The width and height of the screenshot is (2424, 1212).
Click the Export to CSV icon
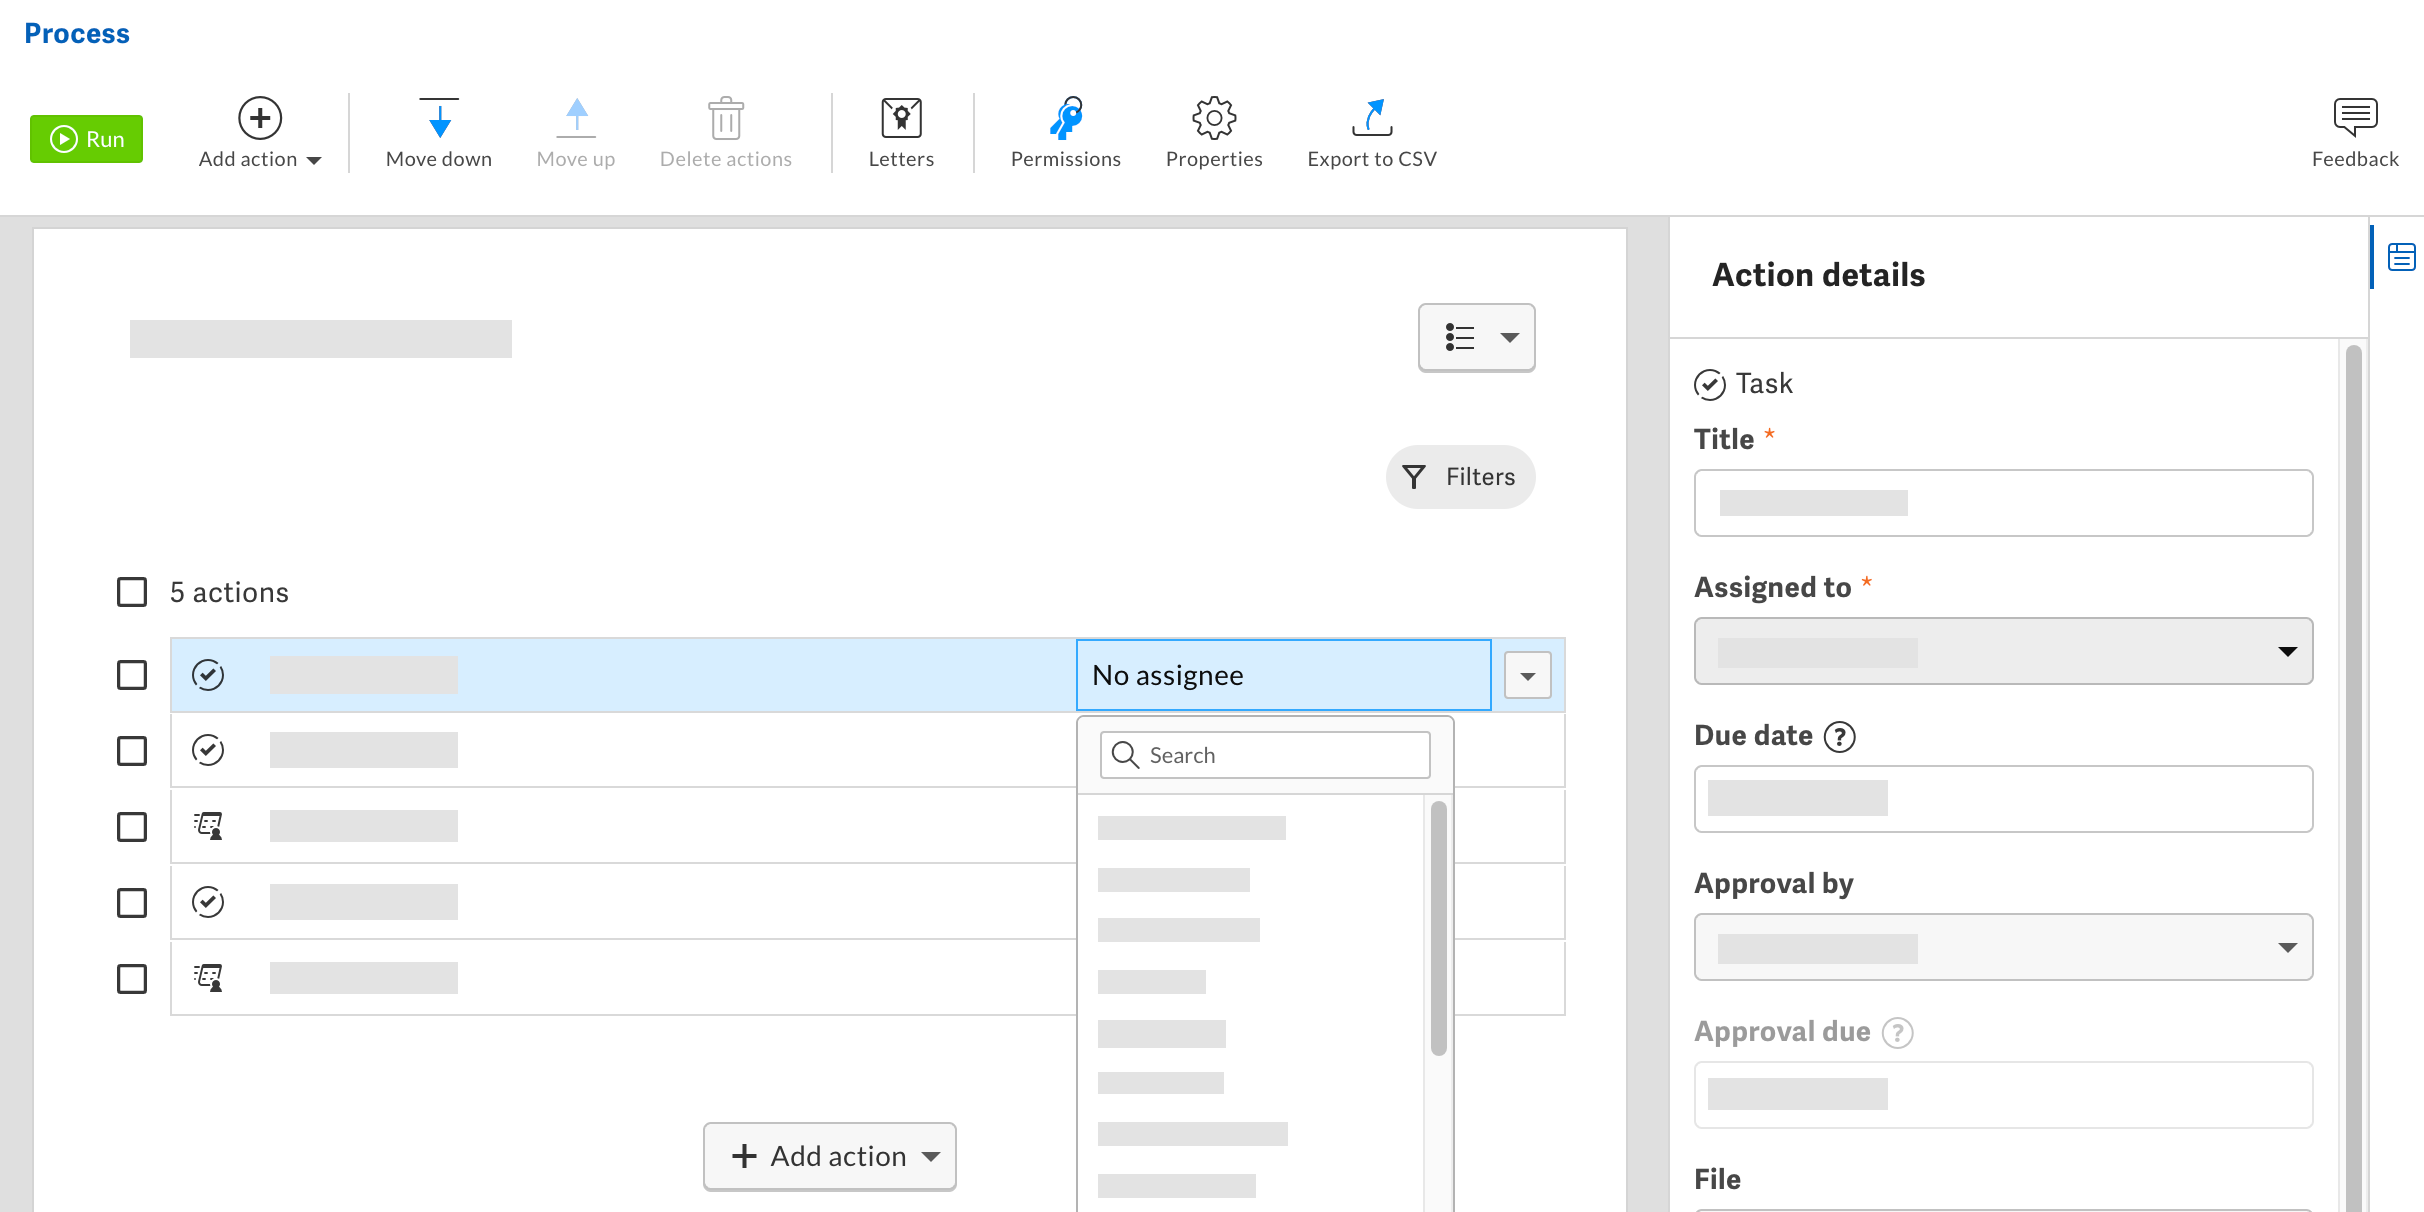click(1371, 120)
